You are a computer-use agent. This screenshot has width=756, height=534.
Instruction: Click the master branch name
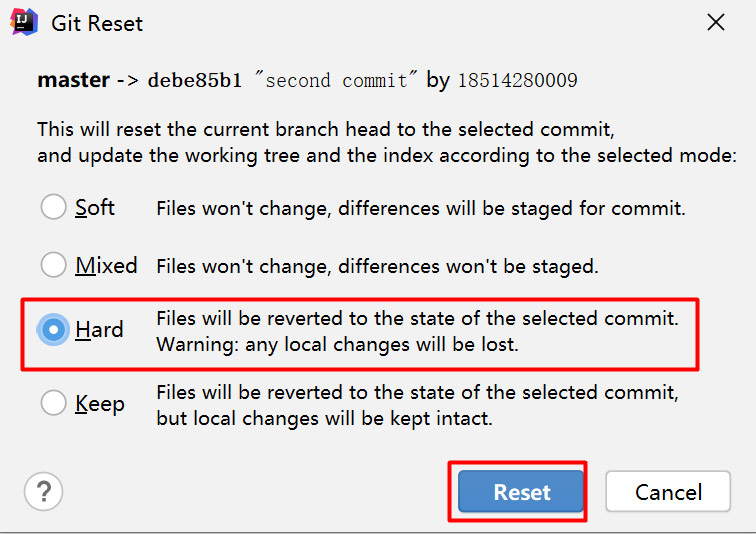click(x=74, y=80)
